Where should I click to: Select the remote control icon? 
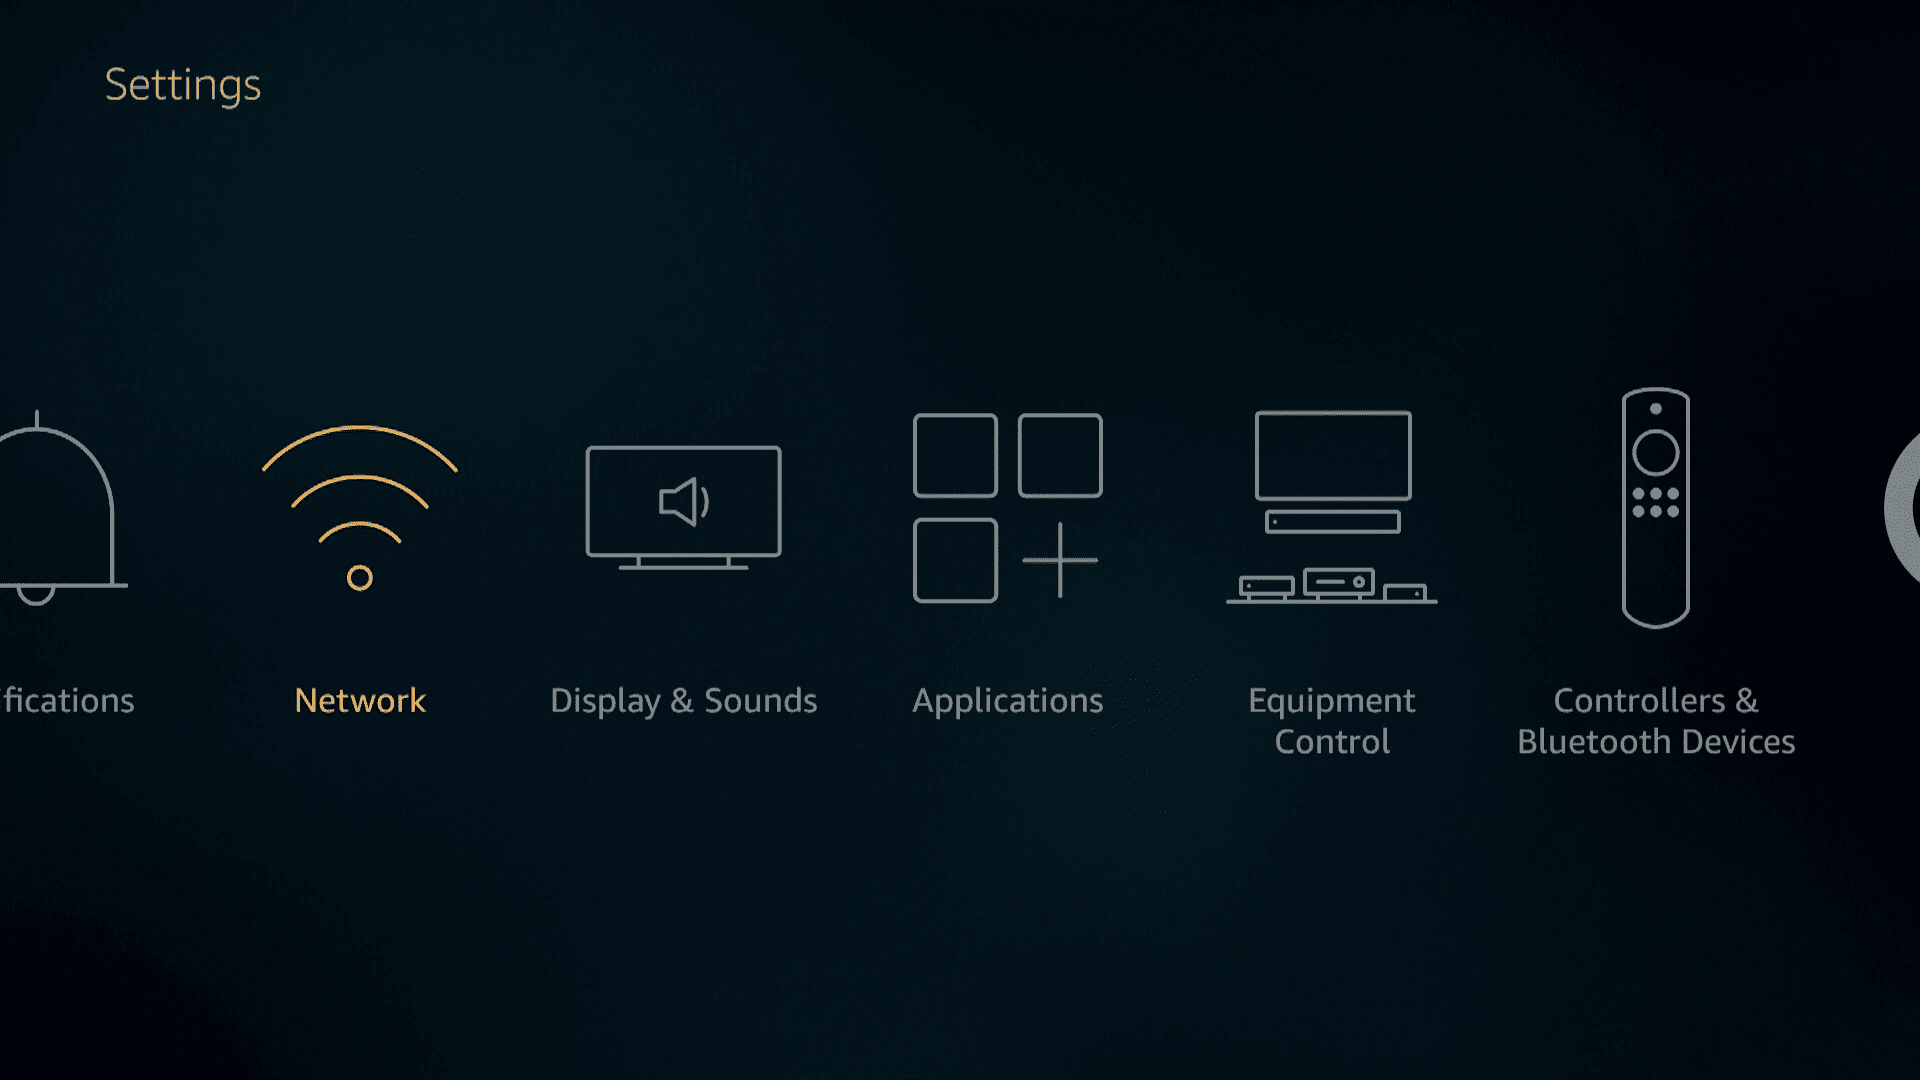(1655, 506)
